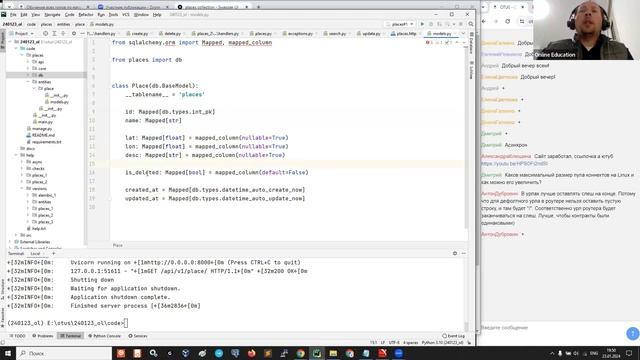Open the Problems tool window
The image size is (640, 360).
[x=43, y=336]
